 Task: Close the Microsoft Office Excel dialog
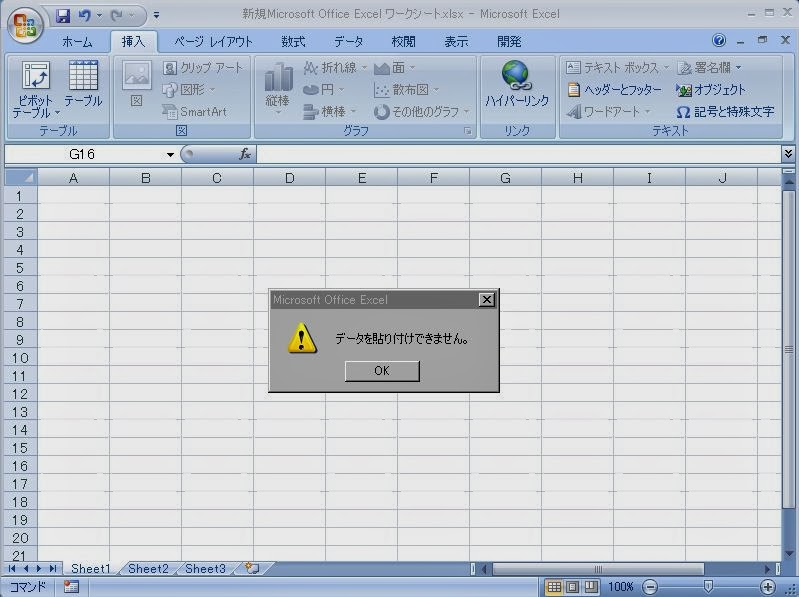pos(487,300)
